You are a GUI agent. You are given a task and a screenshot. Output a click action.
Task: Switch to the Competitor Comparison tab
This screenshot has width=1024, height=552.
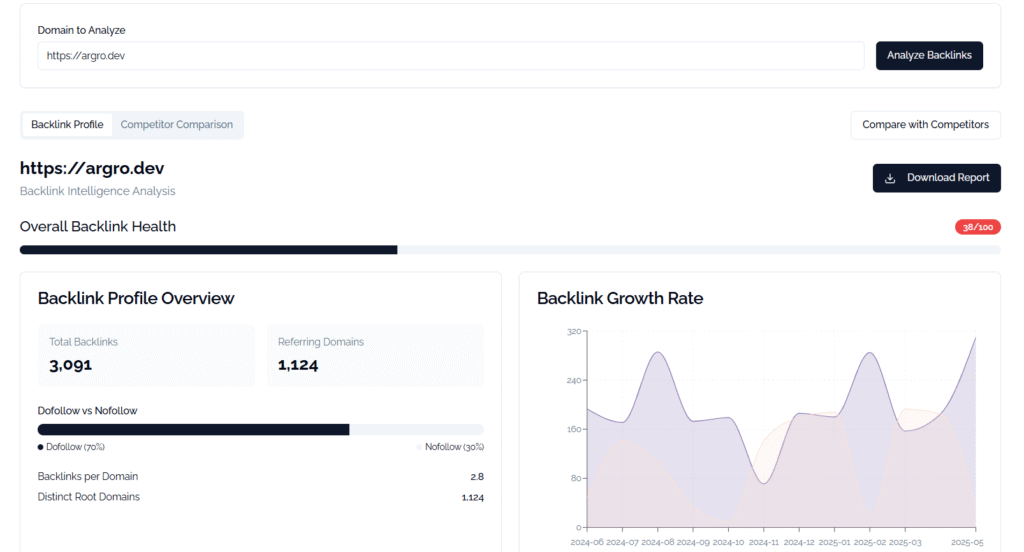176,125
